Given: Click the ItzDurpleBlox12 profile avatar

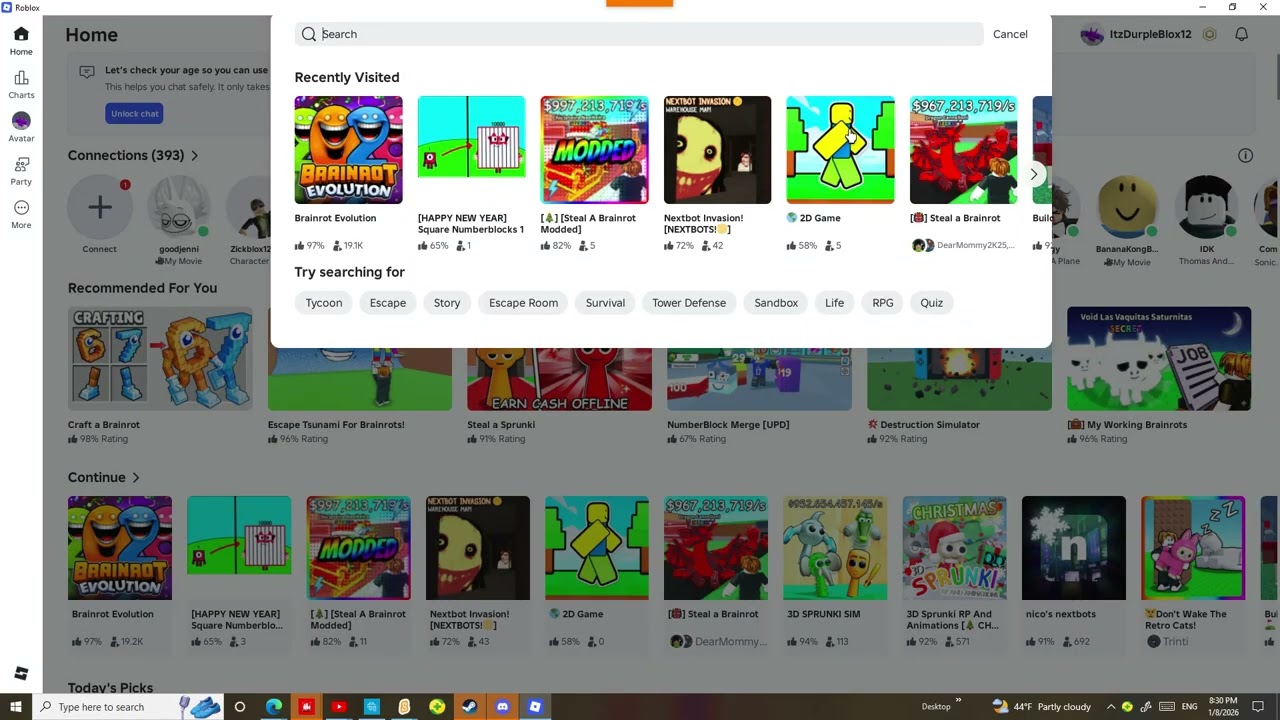Looking at the screenshot, I should pos(1092,34).
